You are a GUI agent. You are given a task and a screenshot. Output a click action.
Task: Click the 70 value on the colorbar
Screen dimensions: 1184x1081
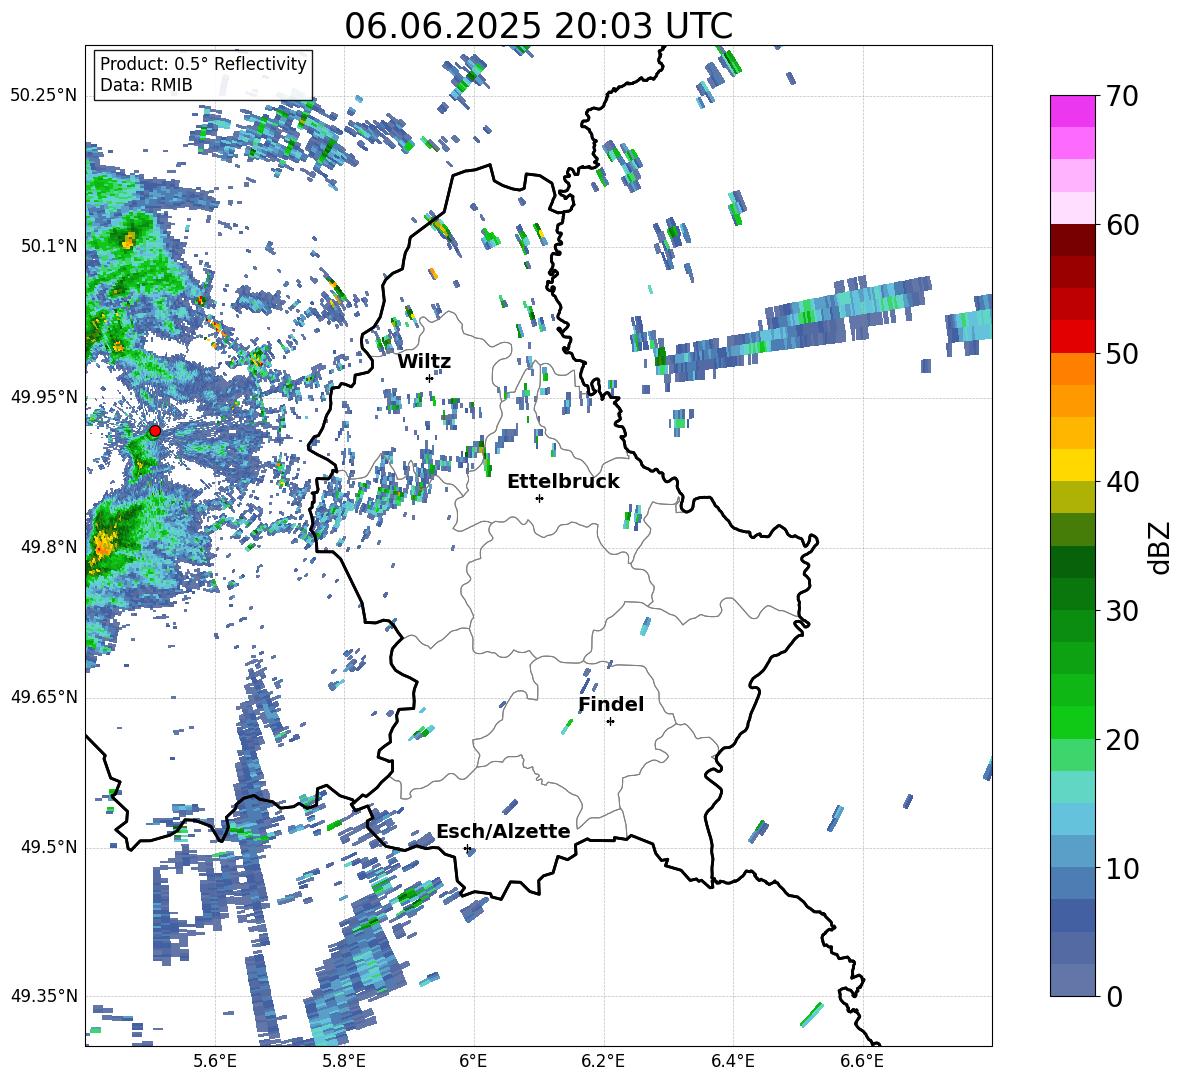pyautogui.click(x=1121, y=96)
